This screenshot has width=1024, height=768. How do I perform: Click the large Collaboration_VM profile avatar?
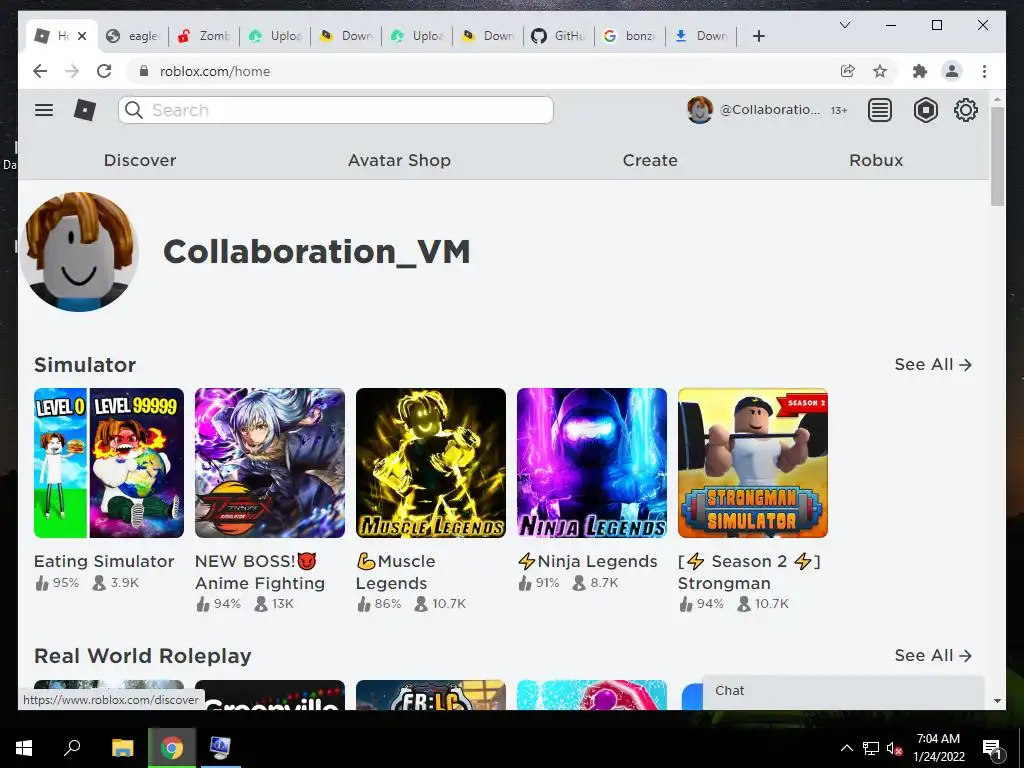(x=79, y=251)
